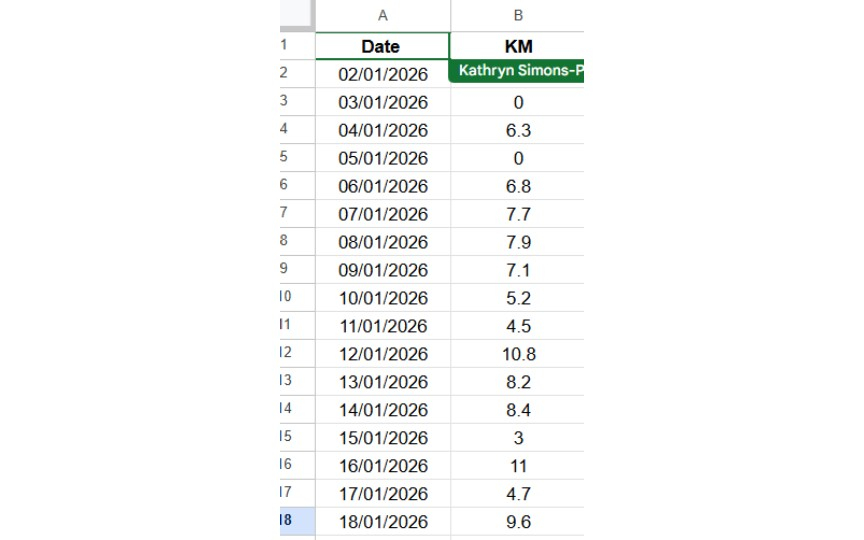Click the KM header cell
This screenshot has width=864, height=540.
tap(517, 46)
